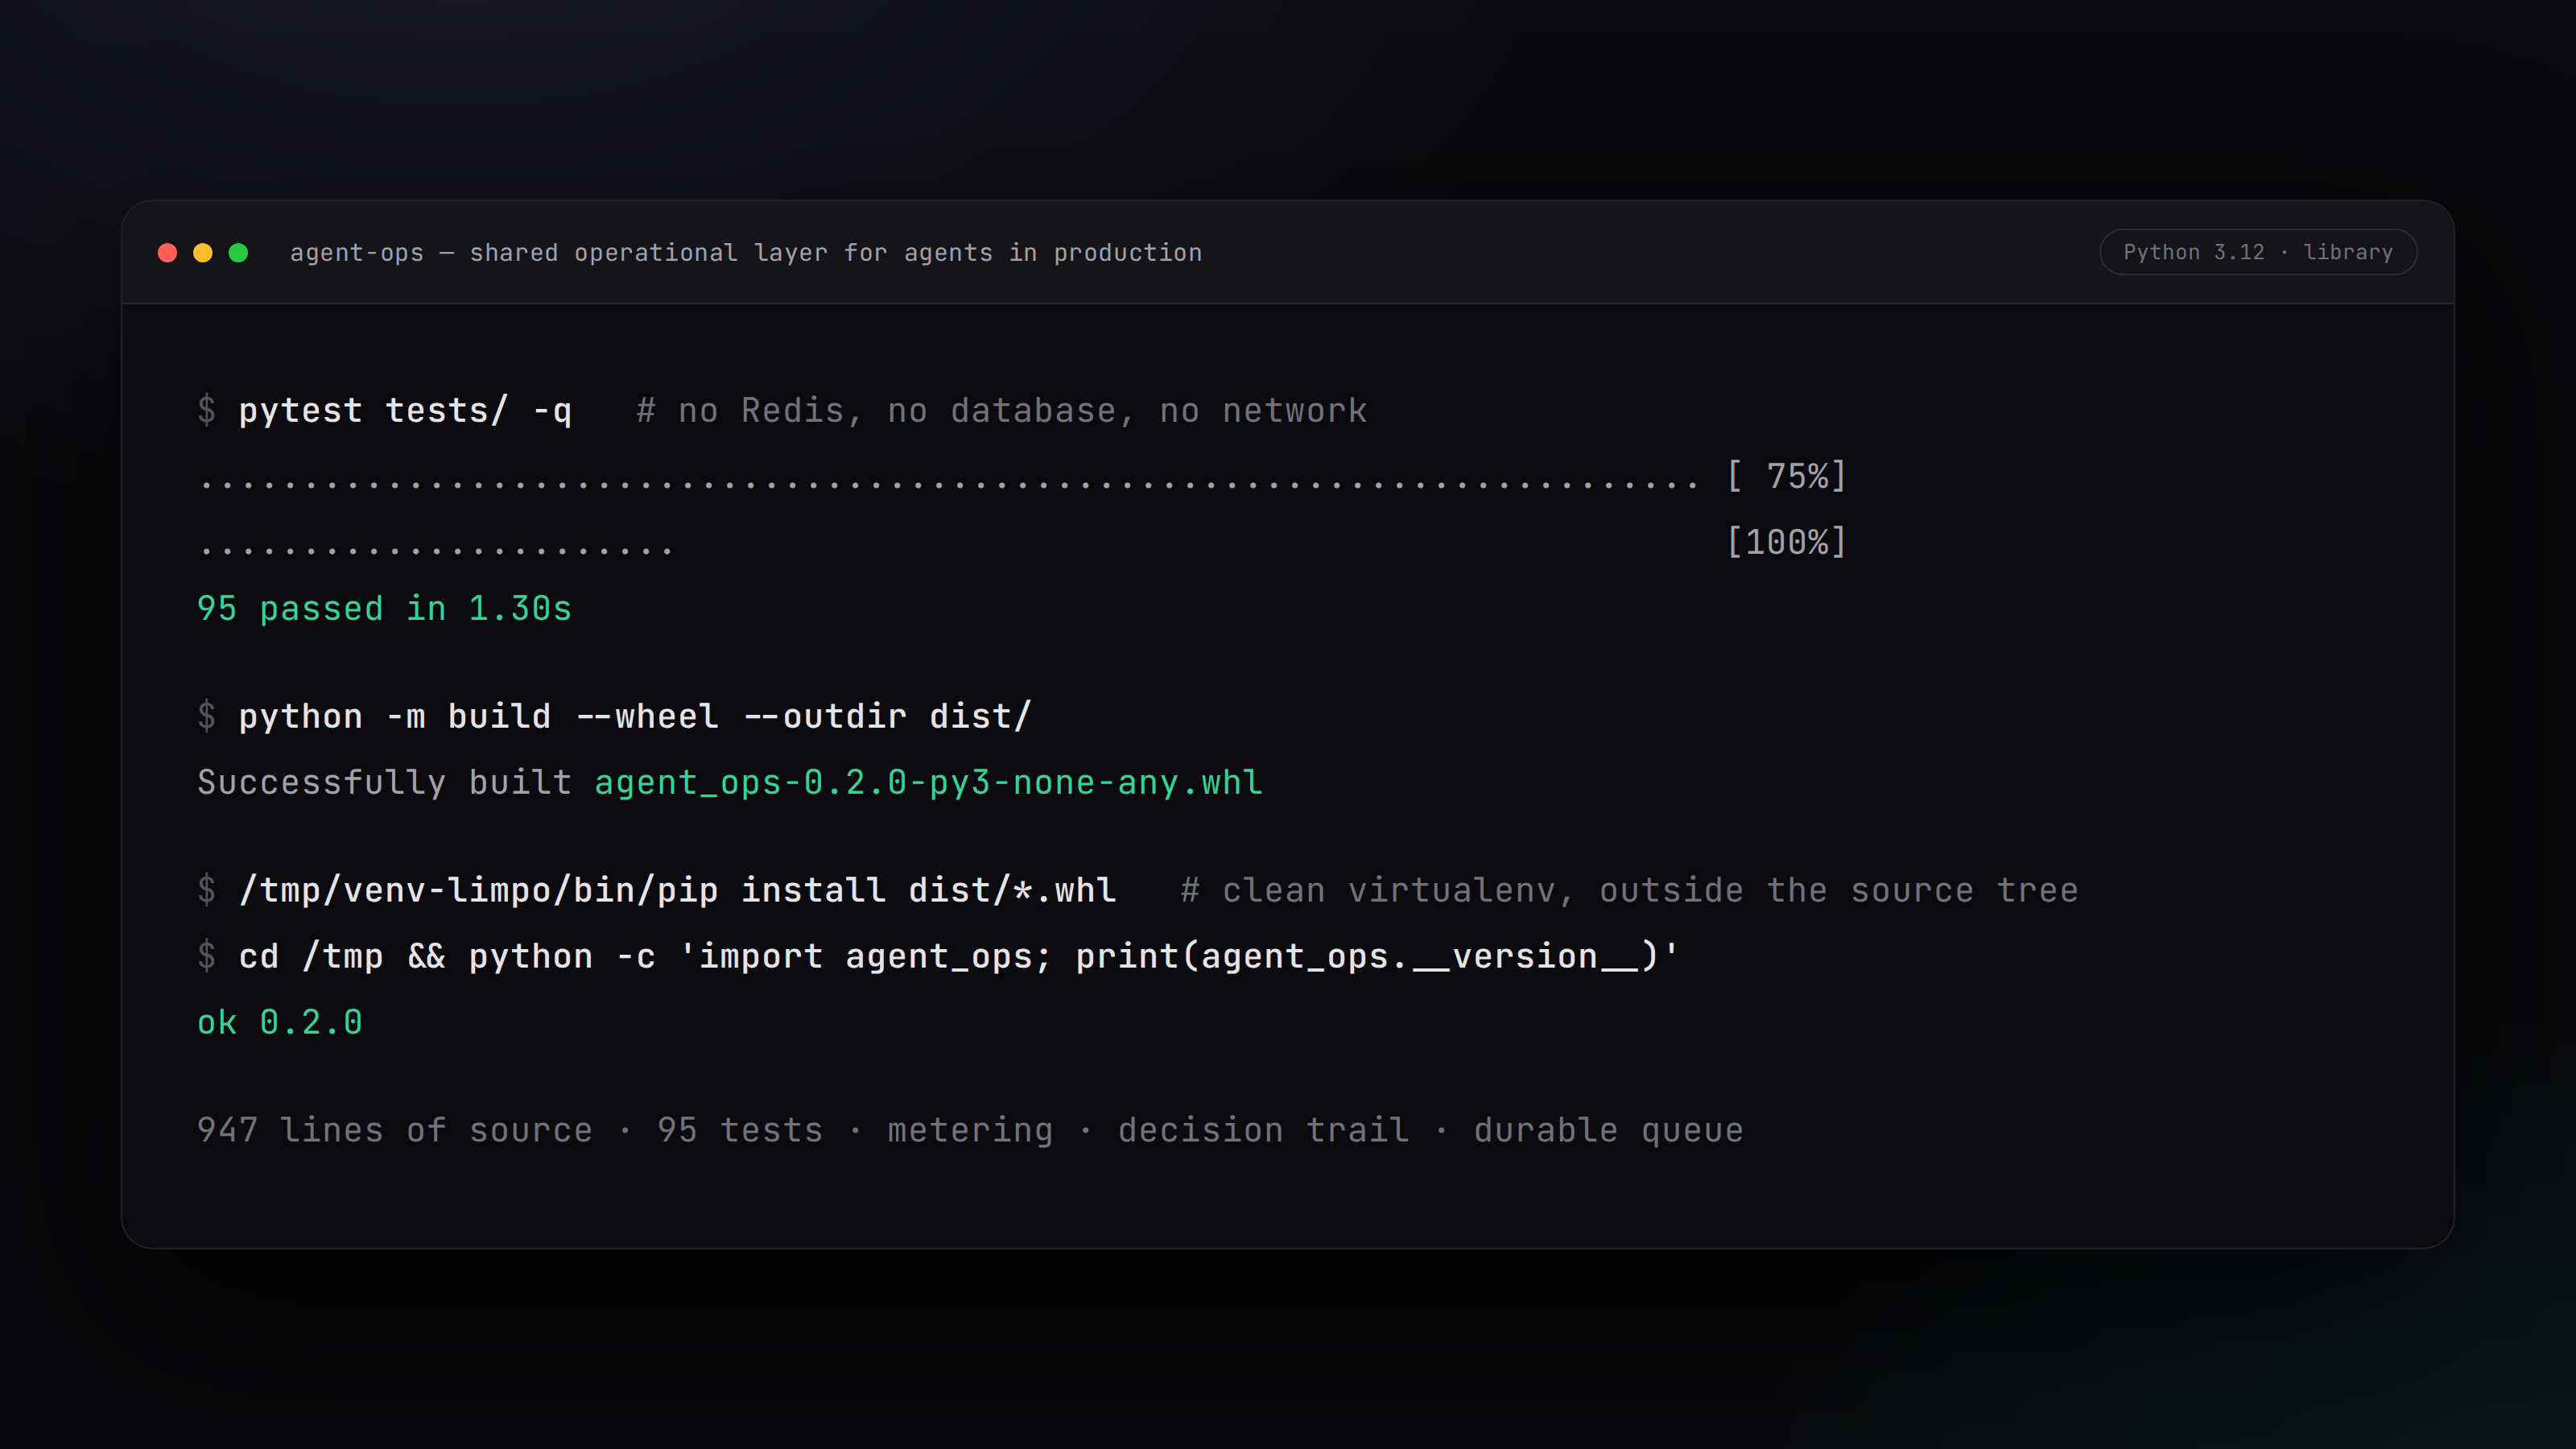Click the yellow minimize dot
The image size is (2576, 1449).
[x=203, y=253]
